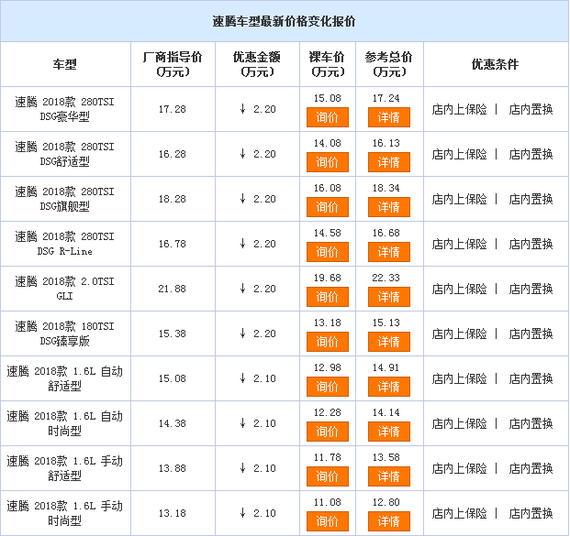The image size is (570, 536).
Task: Open 详情 for 1.6L 自动时尚型
Action: tap(389, 432)
